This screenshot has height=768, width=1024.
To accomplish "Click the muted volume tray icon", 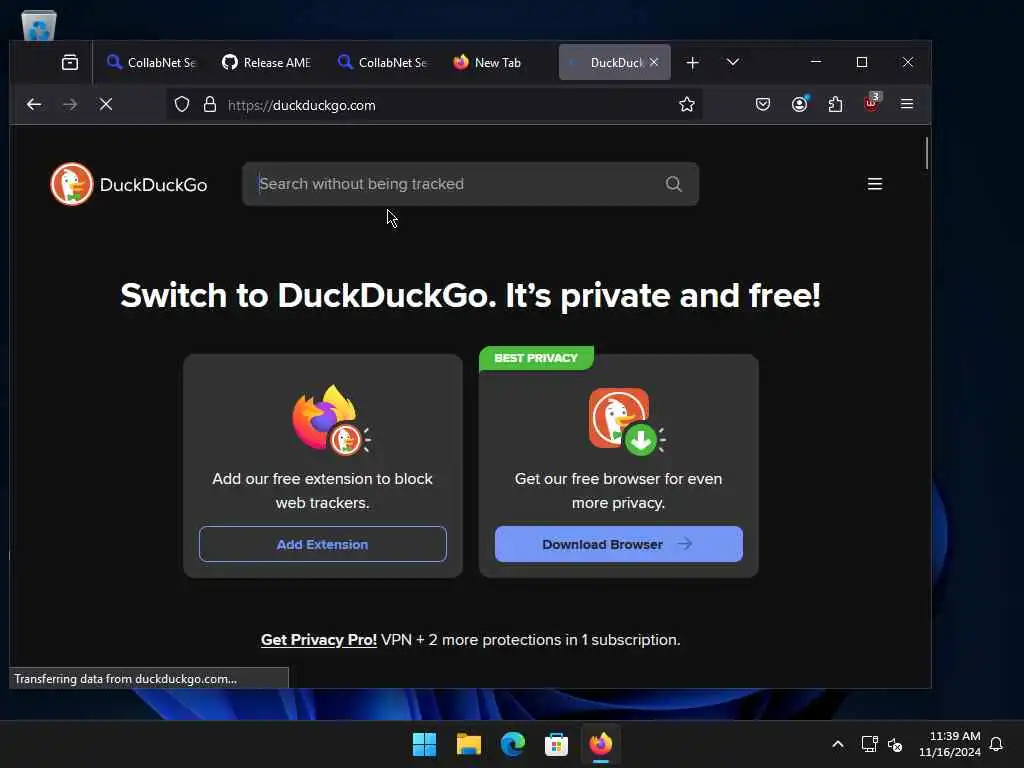I will [x=895, y=744].
